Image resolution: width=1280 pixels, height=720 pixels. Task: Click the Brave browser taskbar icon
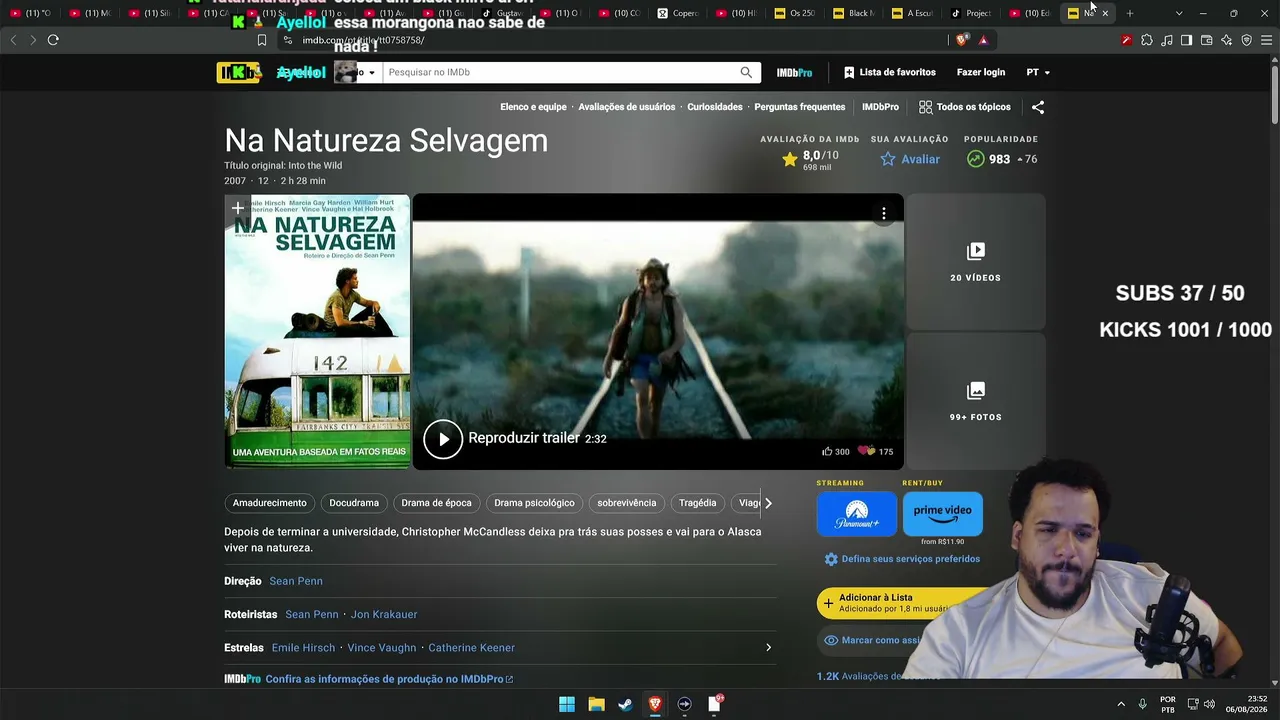[655, 704]
